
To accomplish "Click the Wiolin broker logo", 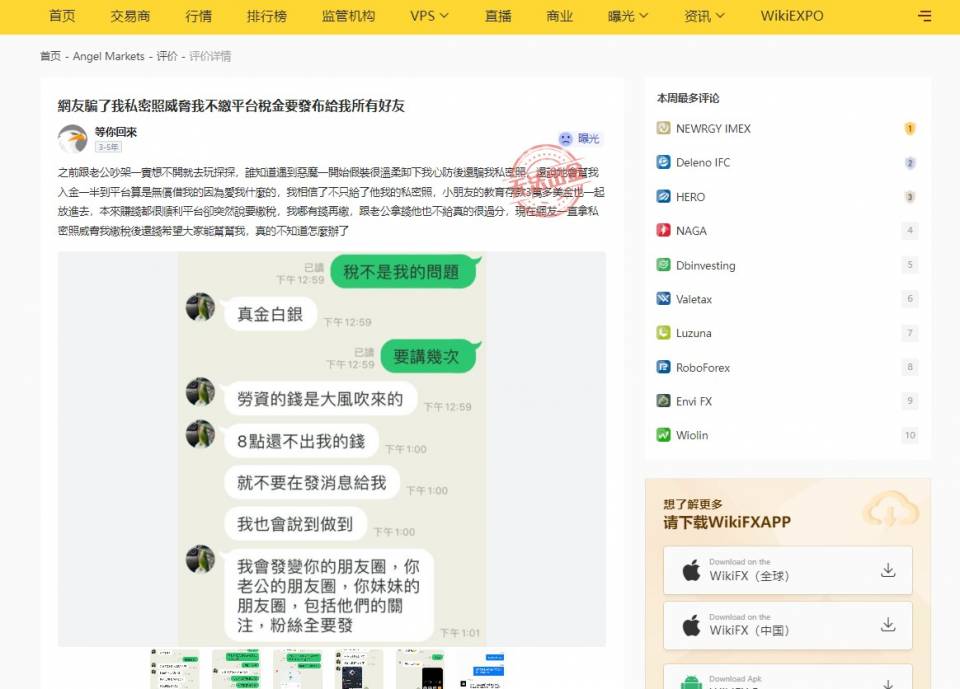I will [664, 435].
